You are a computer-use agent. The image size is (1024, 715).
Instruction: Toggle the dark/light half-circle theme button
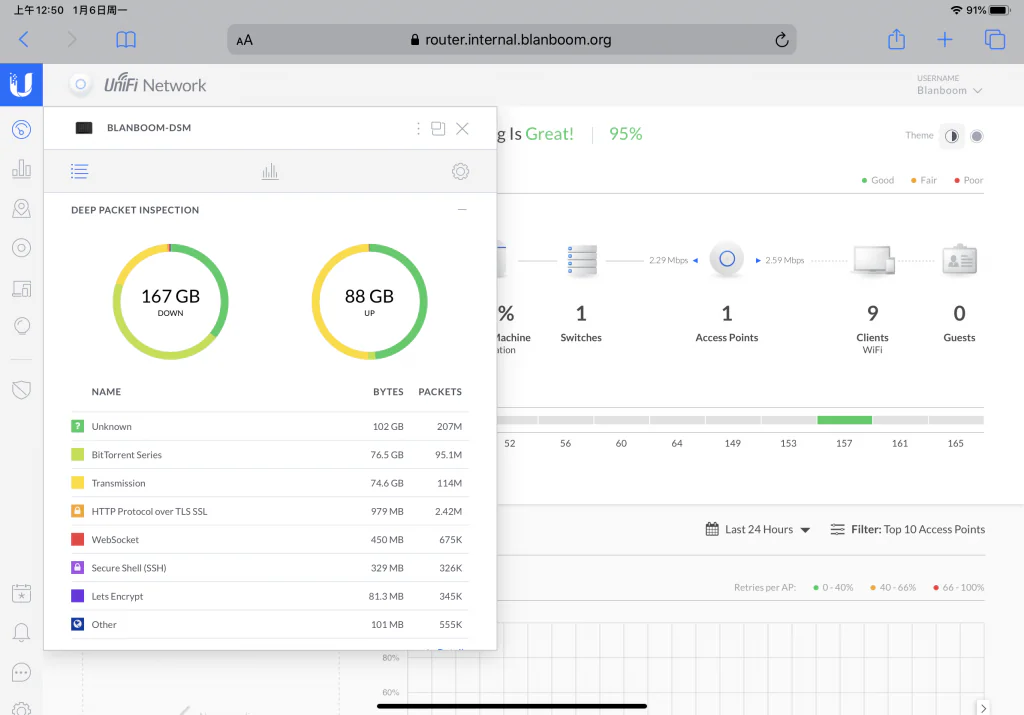pyautogui.click(x=952, y=136)
